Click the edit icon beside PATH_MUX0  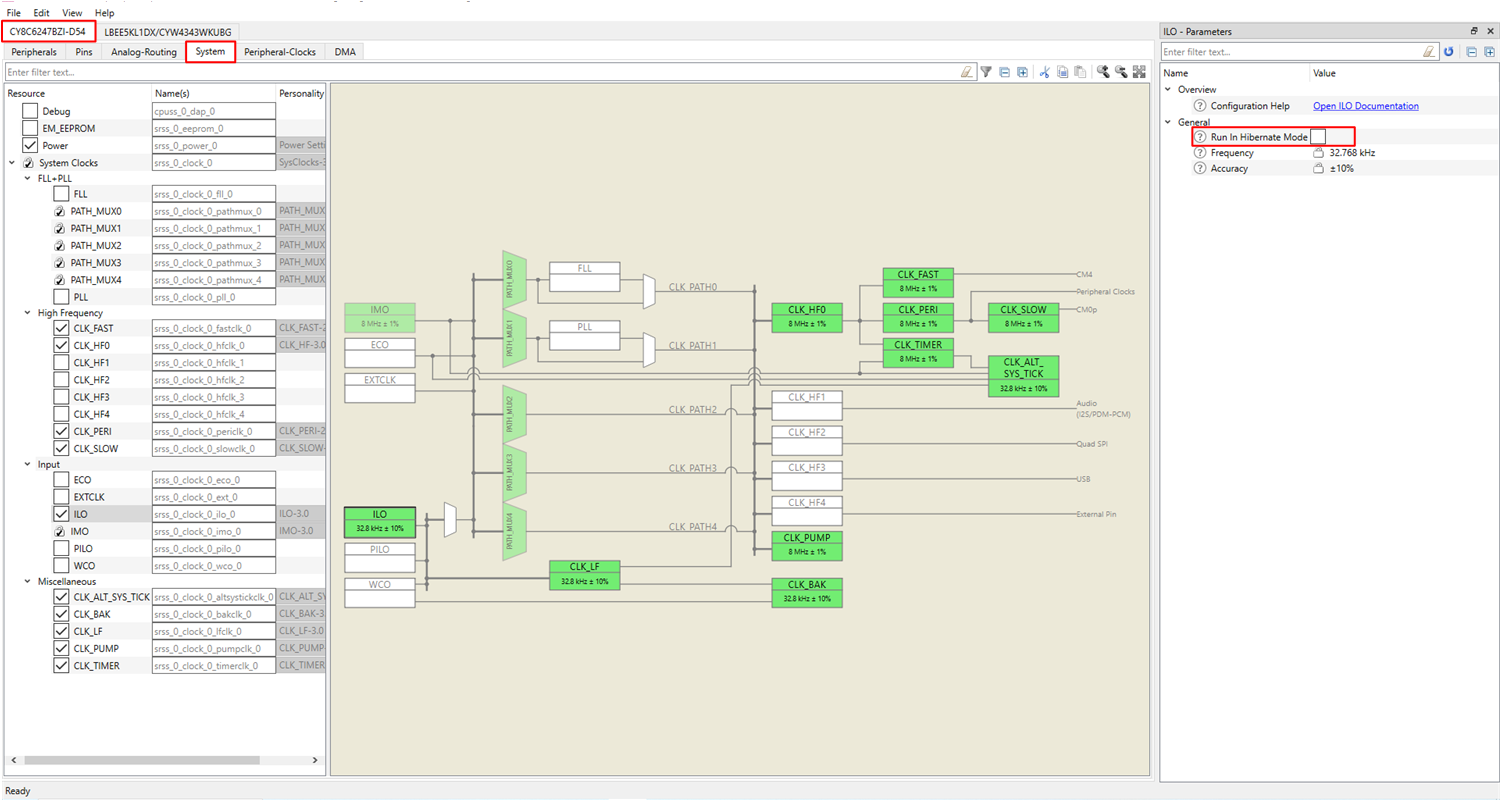click(60, 211)
